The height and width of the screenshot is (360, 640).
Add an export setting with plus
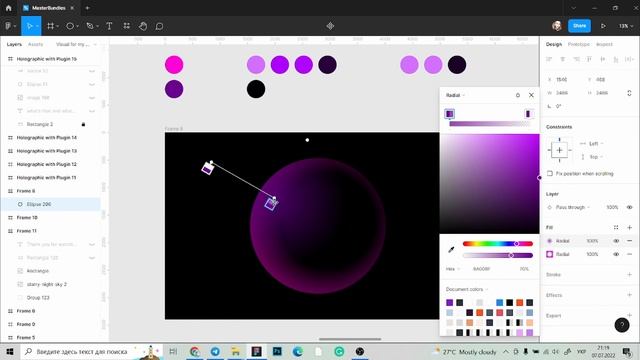pyautogui.click(x=629, y=315)
